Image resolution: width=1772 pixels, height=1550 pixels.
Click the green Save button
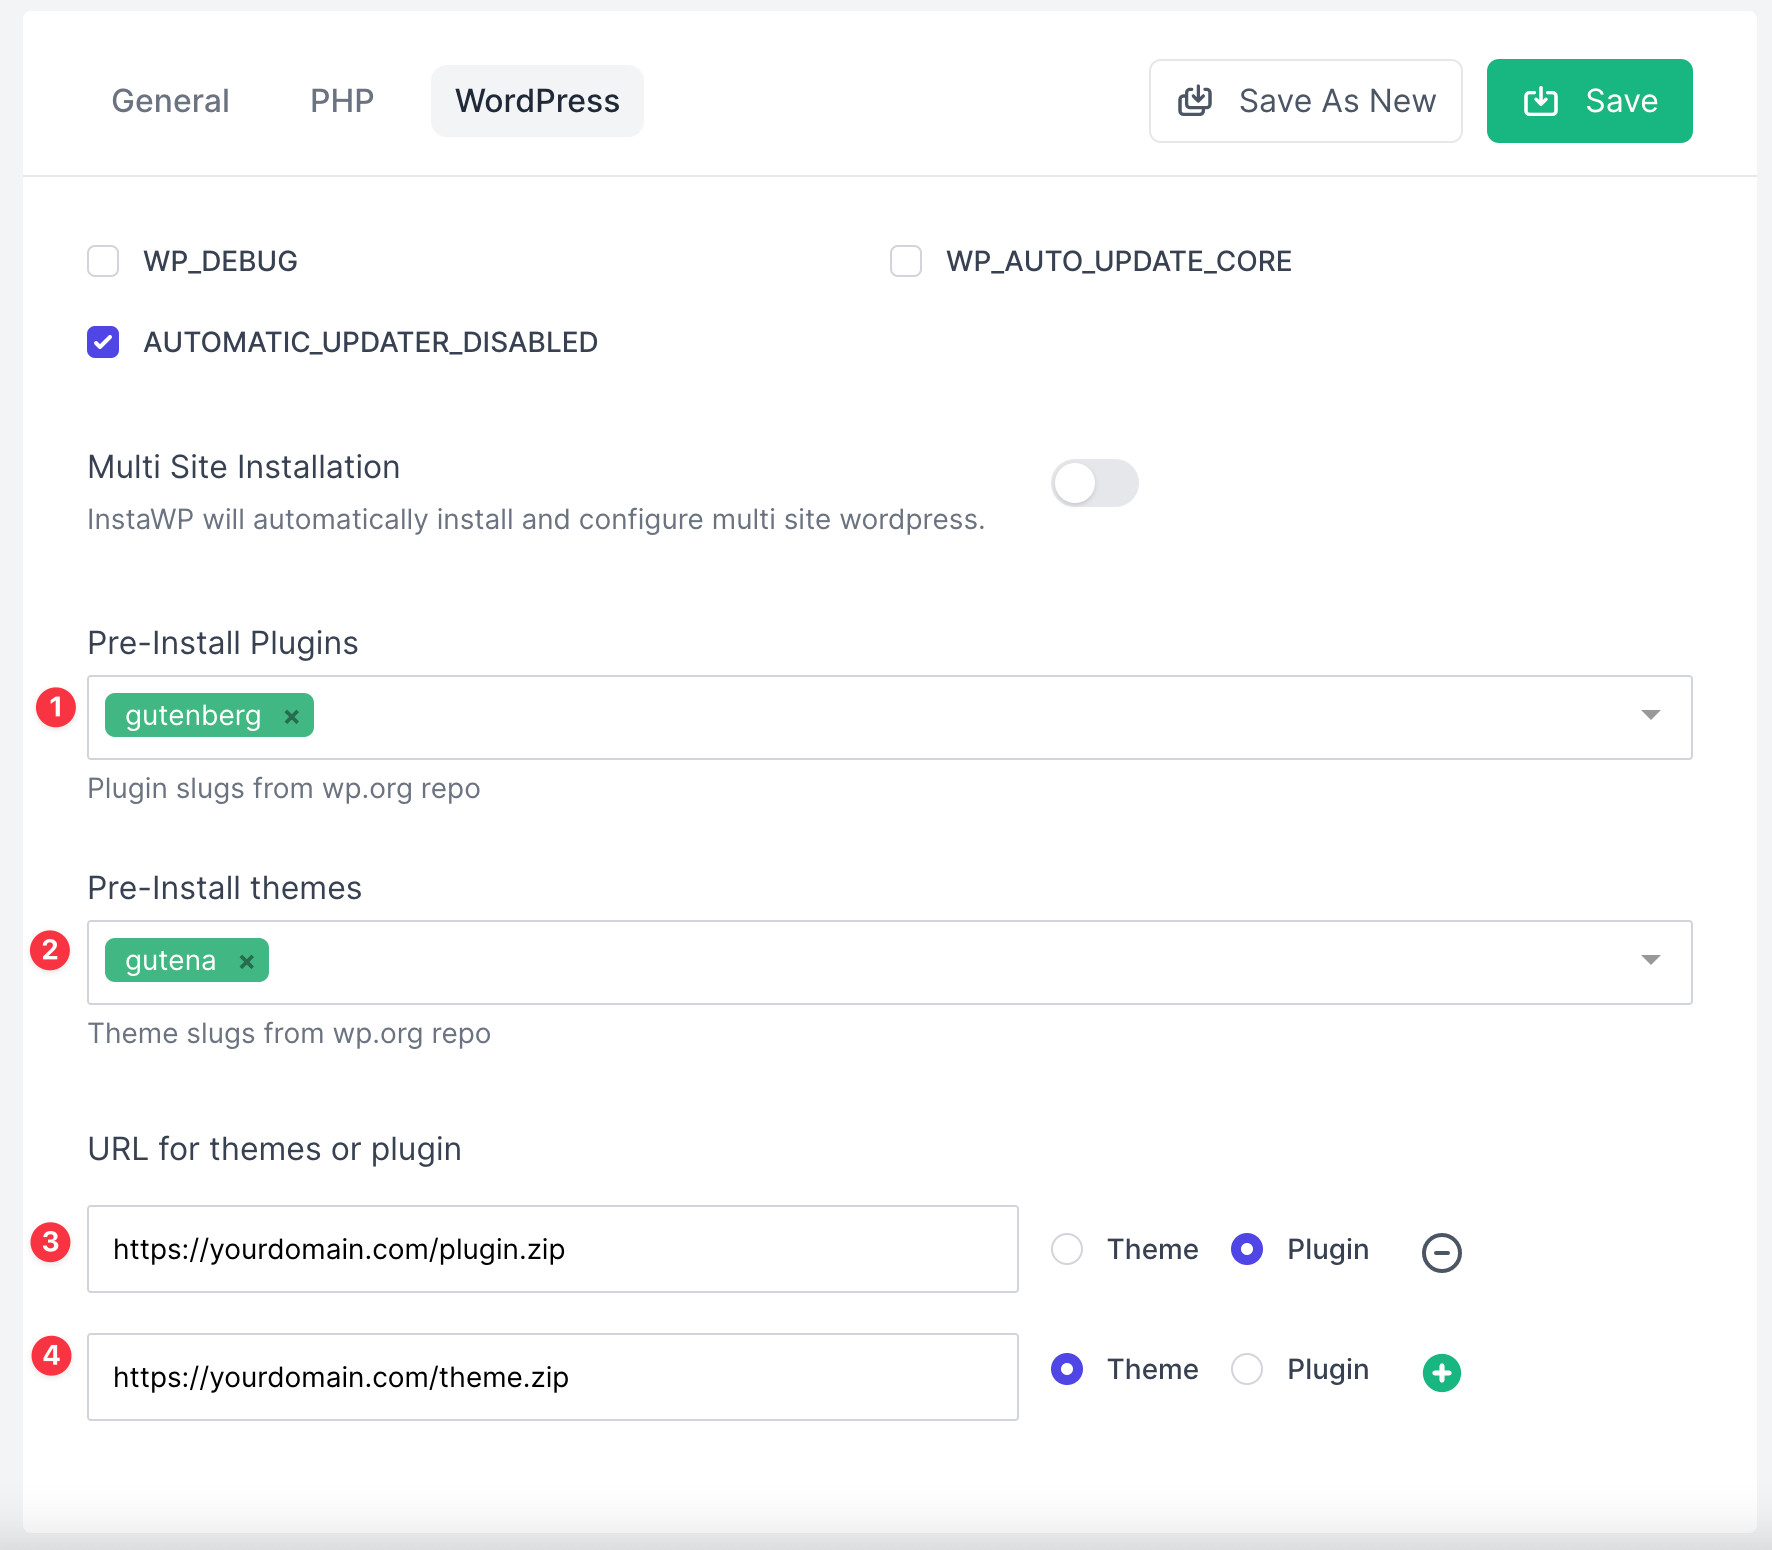pos(1589,101)
